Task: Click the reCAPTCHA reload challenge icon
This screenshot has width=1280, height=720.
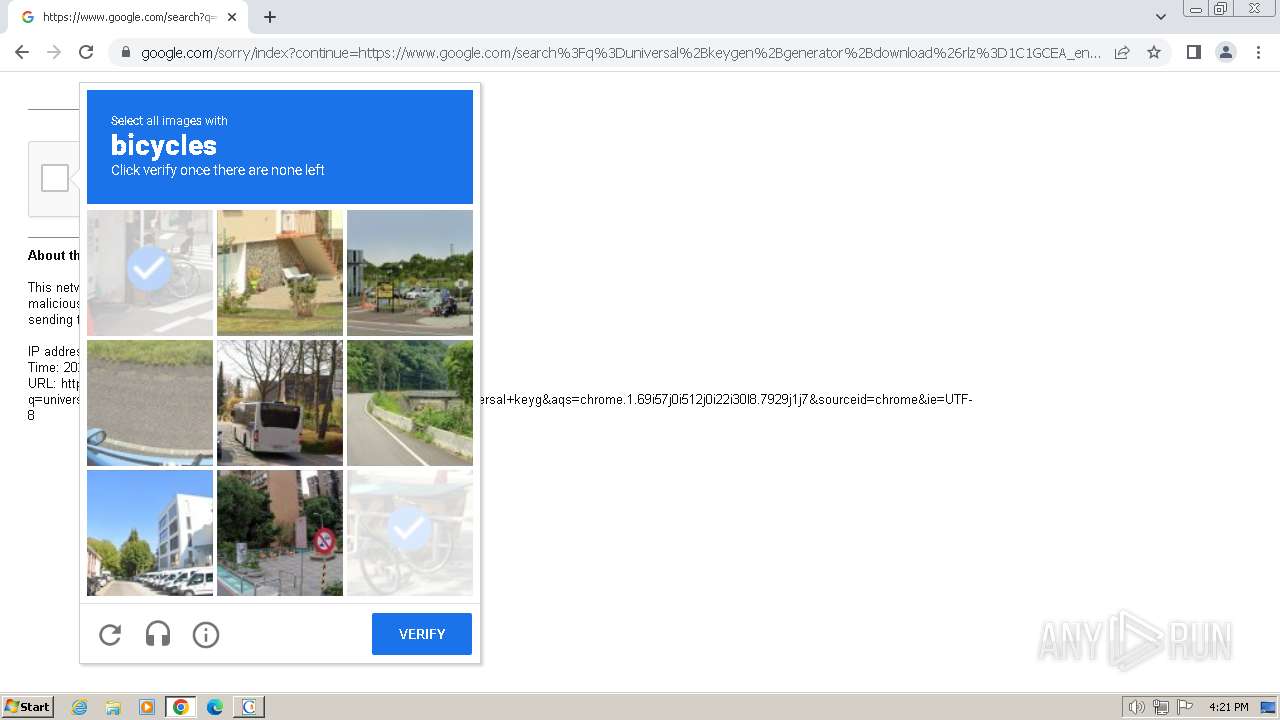Action: point(110,634)
